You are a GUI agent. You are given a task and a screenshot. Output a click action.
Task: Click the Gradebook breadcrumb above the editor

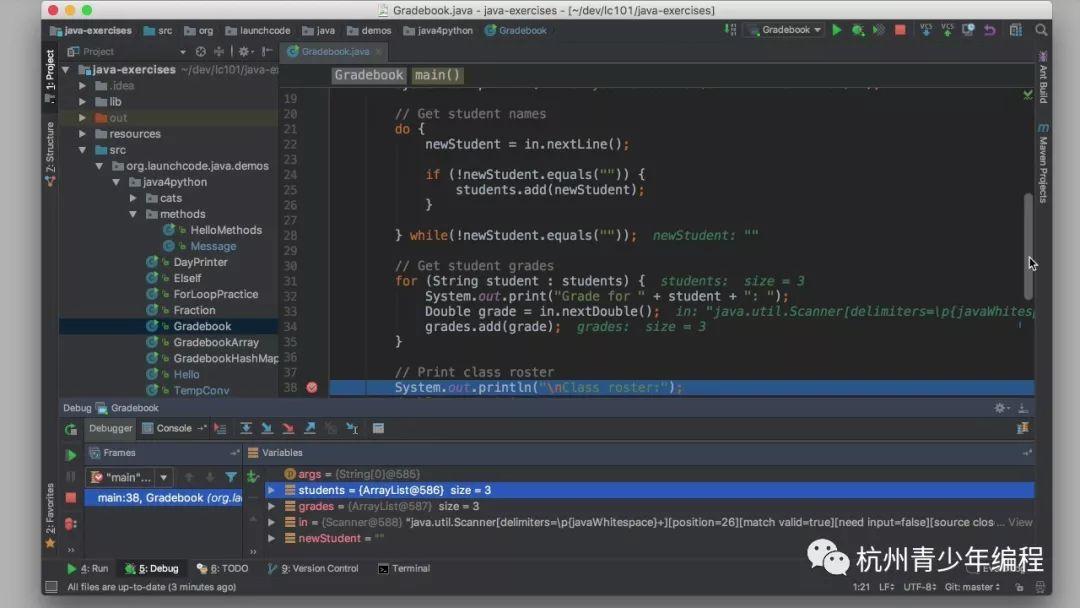pos(369,75)
